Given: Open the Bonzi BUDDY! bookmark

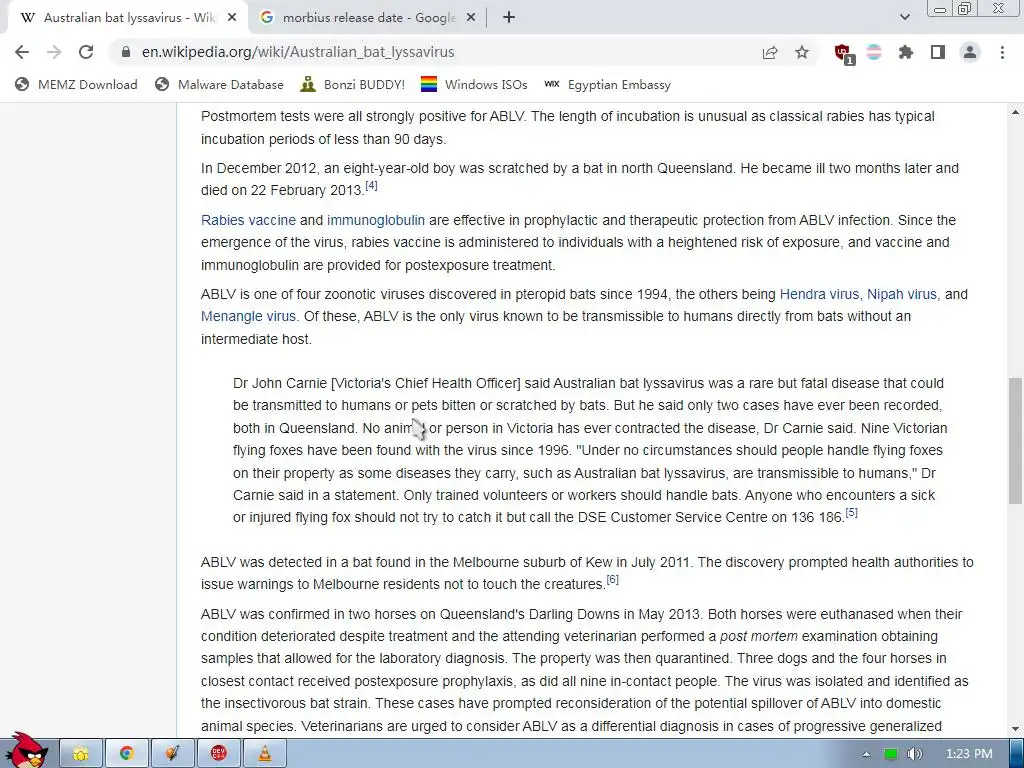Looking at the screenshot, I should point(353,85).
